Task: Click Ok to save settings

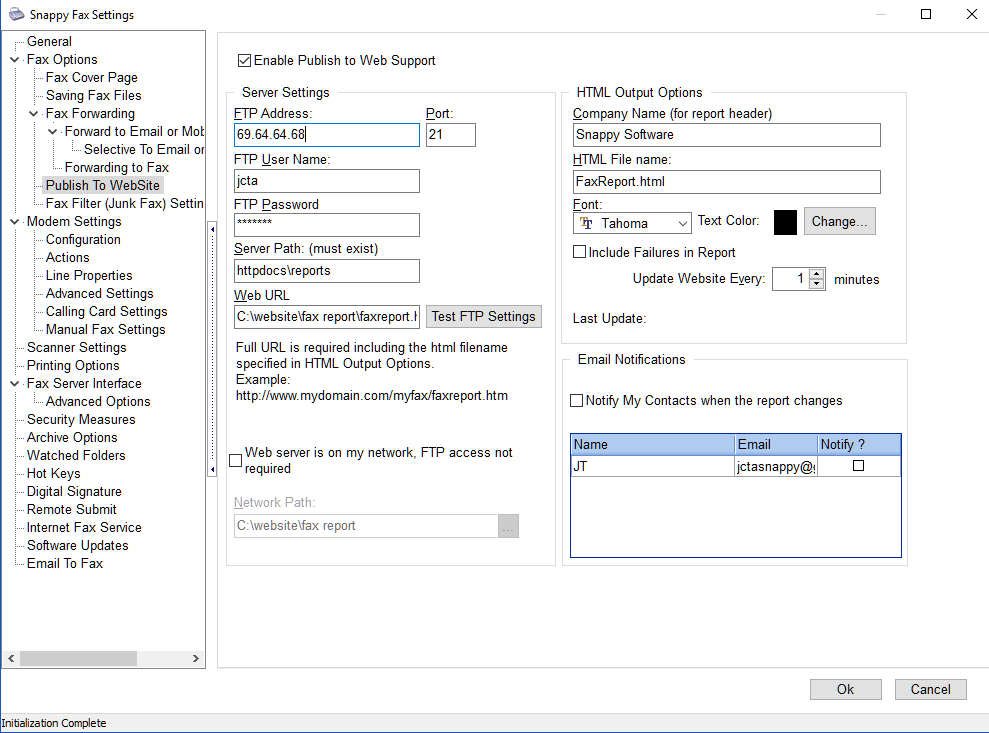Action: pyautogui.click(x=845, y=689)
